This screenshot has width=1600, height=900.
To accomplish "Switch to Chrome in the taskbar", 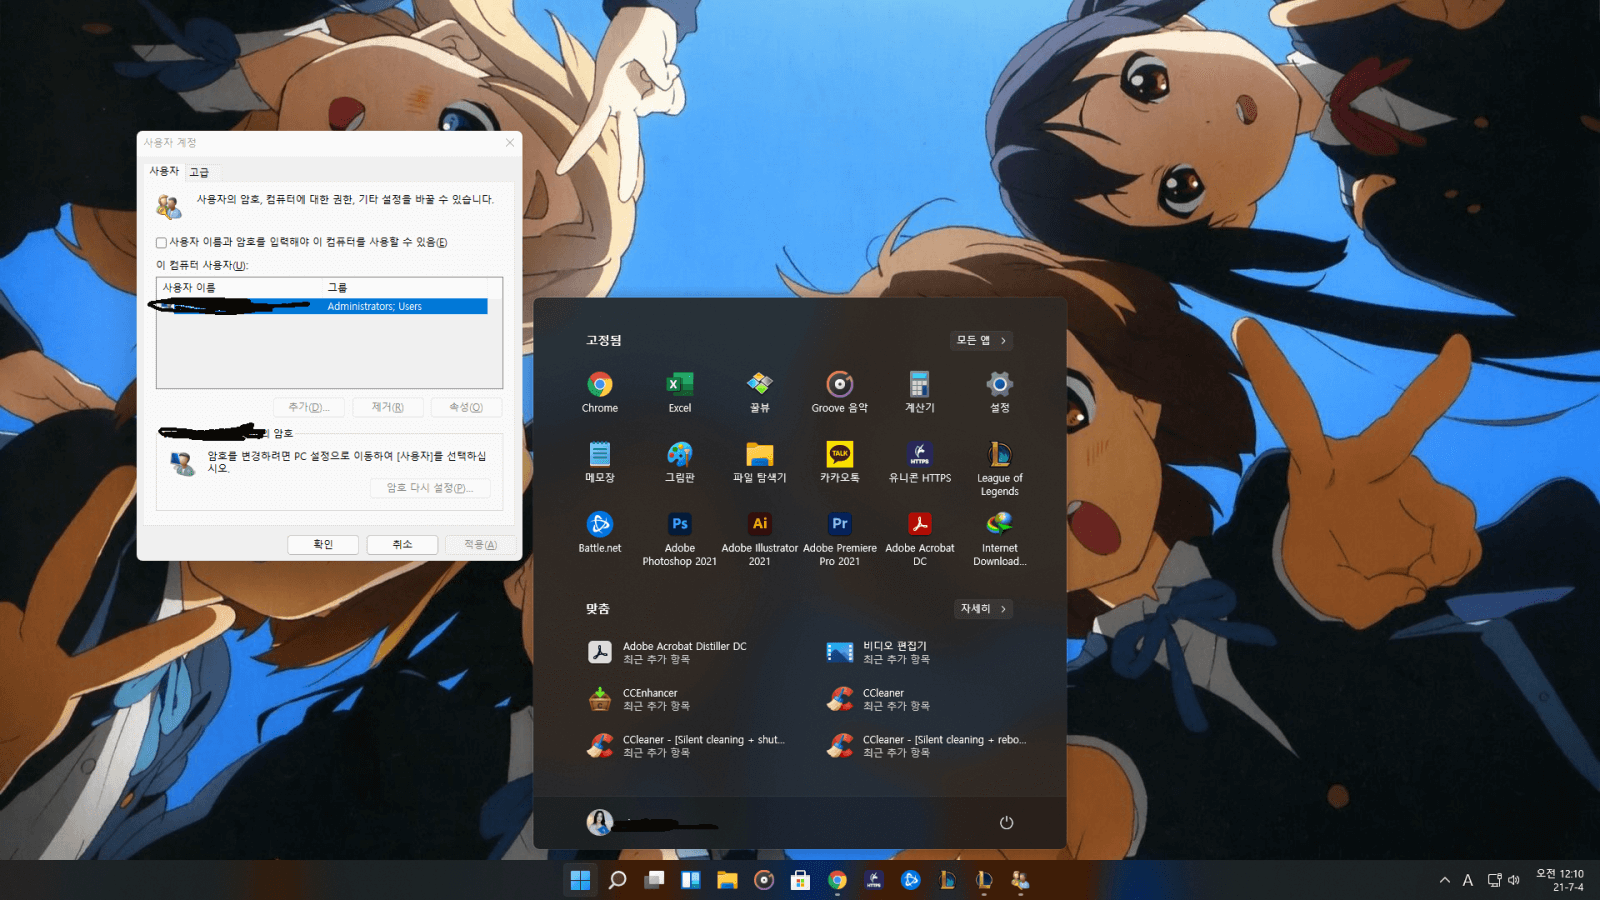I will point(837,880).
